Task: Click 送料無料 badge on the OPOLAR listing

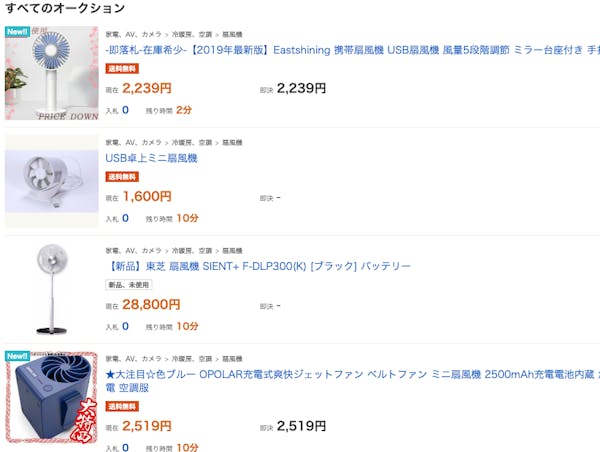Action: point(122,406)
